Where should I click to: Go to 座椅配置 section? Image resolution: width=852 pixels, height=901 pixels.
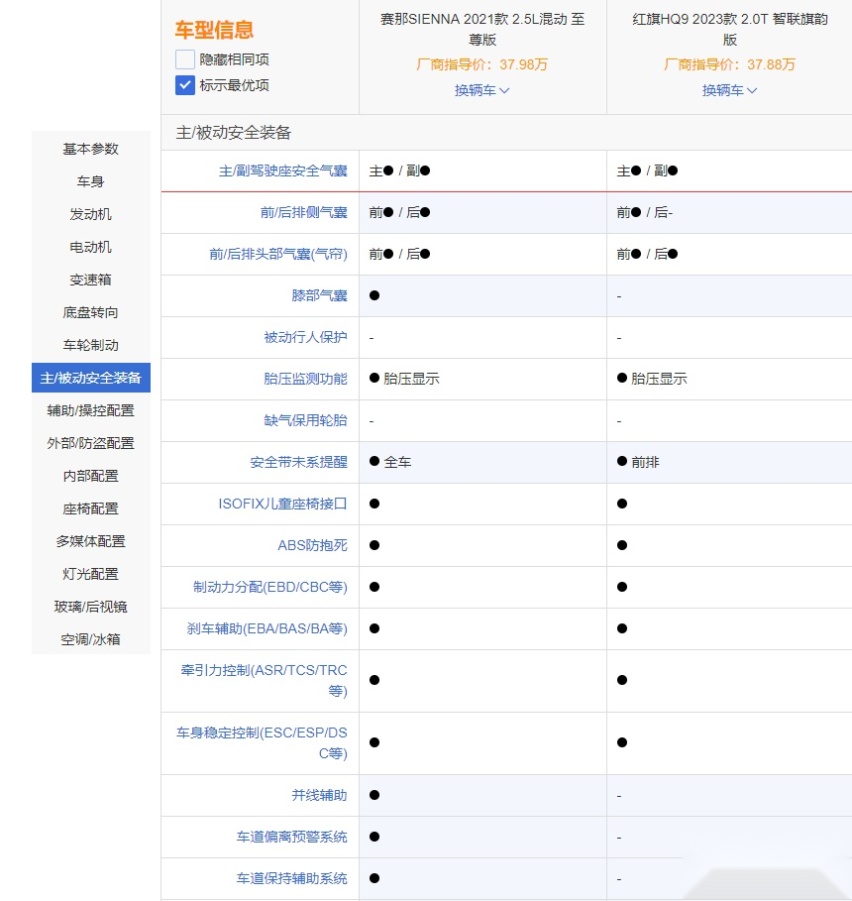click(x=91, y=509)
